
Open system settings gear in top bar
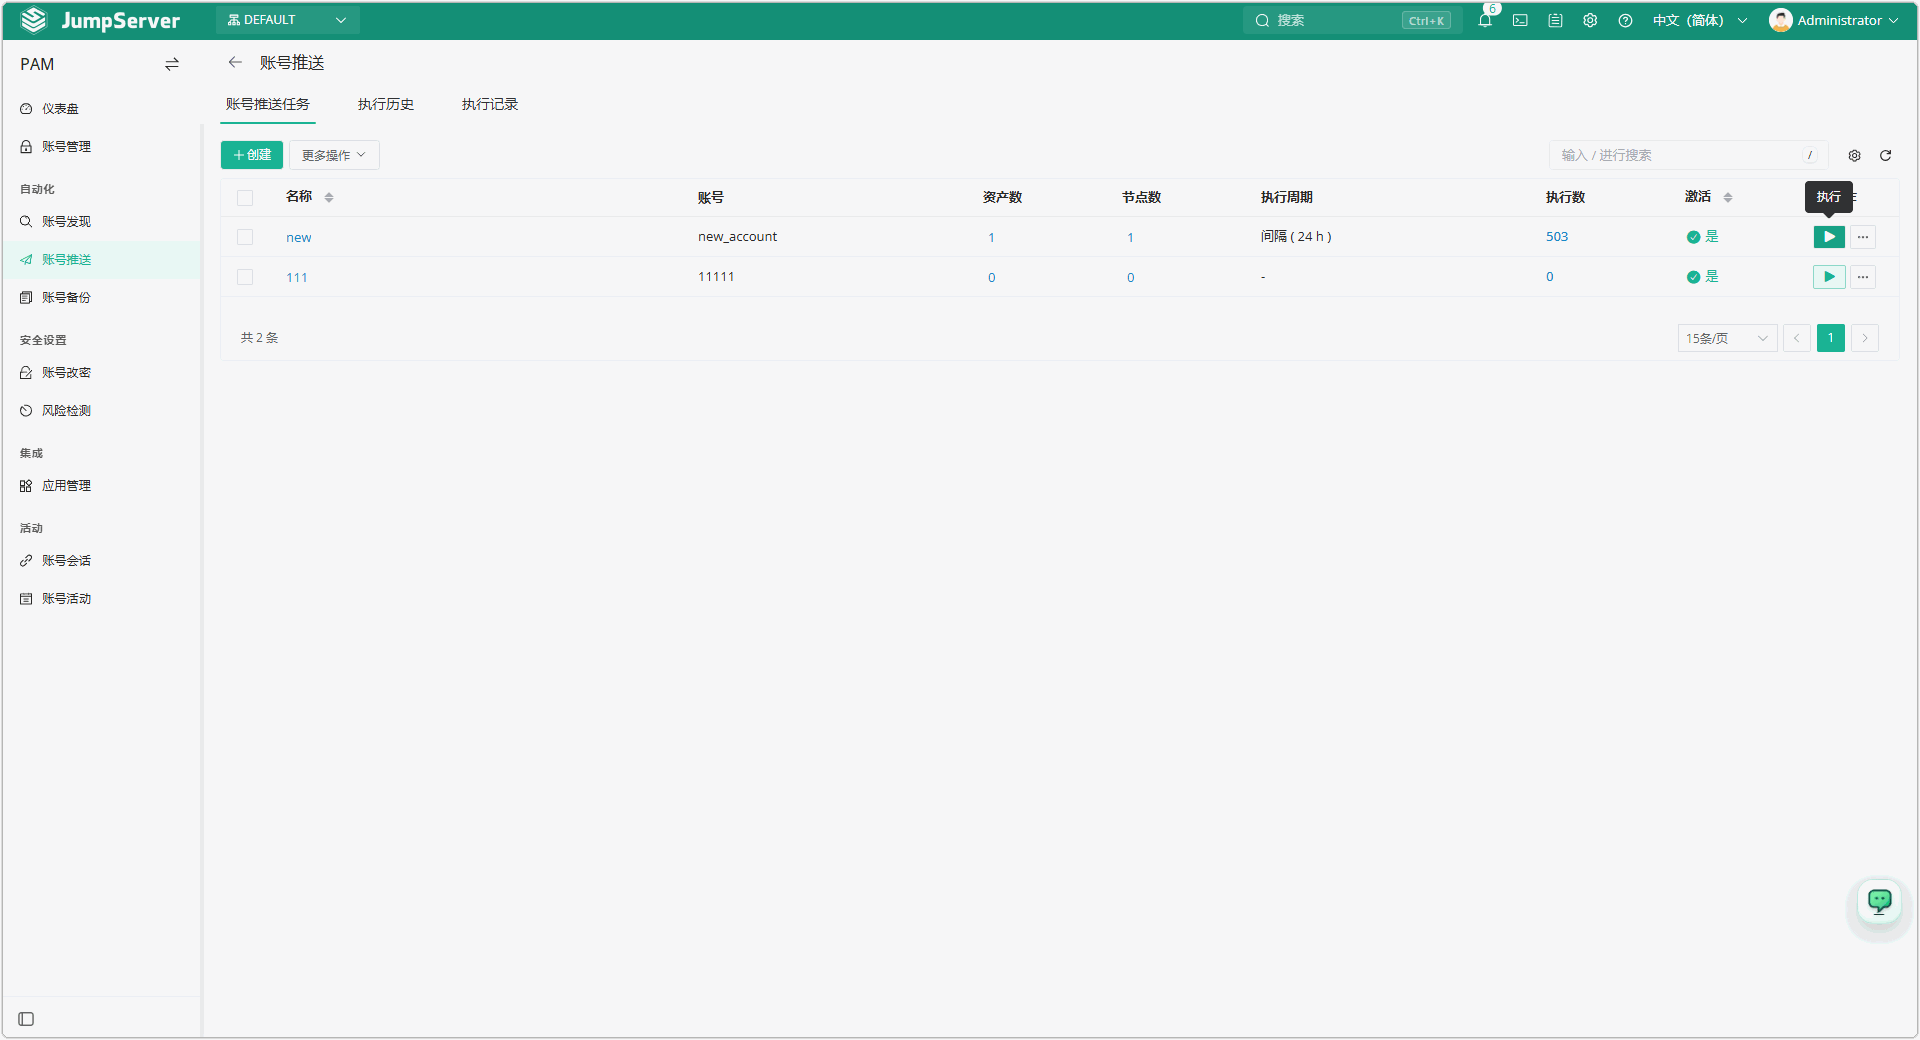click(x=1590, y=20)
